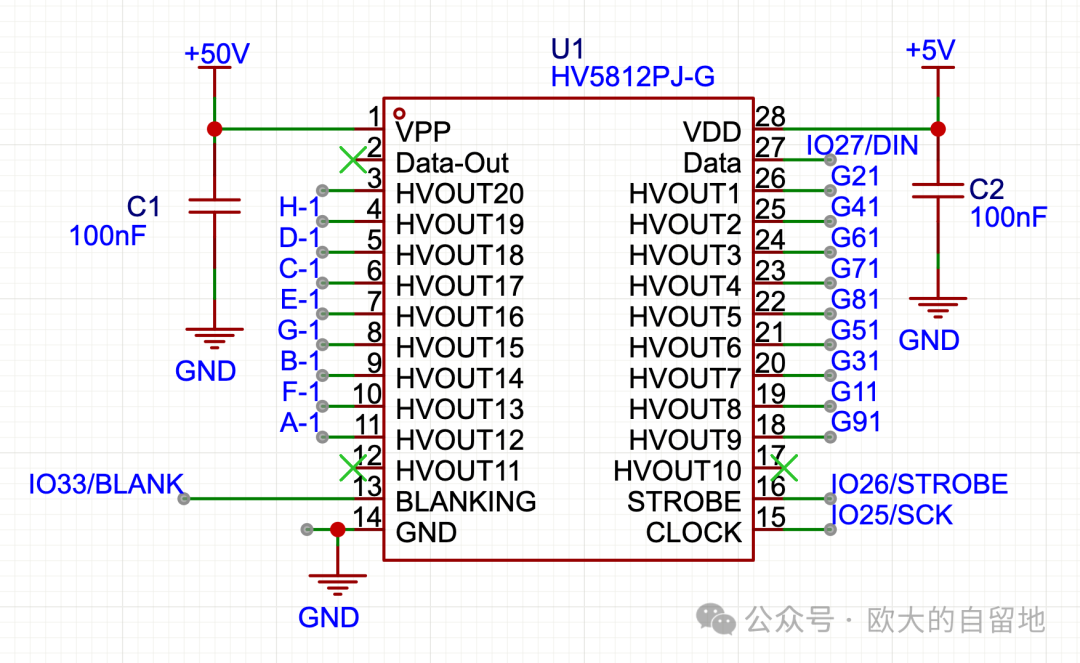Click the HVOUT11 pin name

coord(458,471)
